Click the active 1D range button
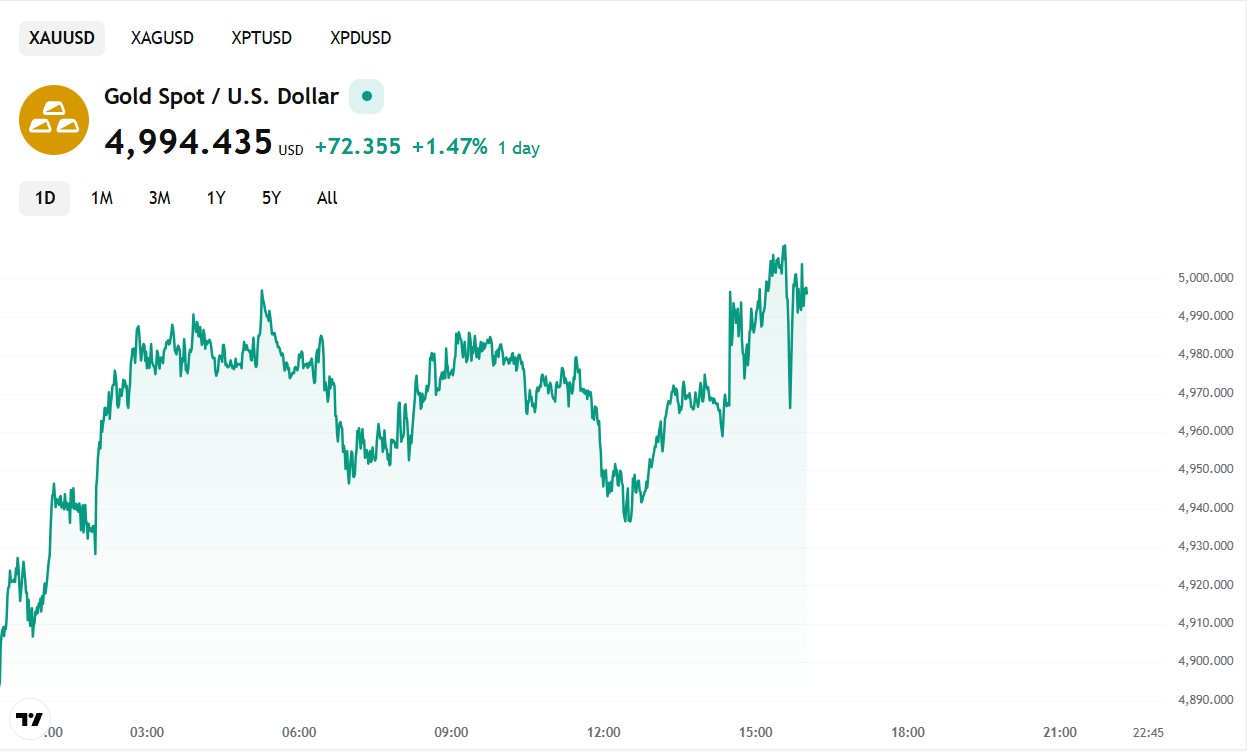This screenshot has height=752, width=1247. (44, 198)
